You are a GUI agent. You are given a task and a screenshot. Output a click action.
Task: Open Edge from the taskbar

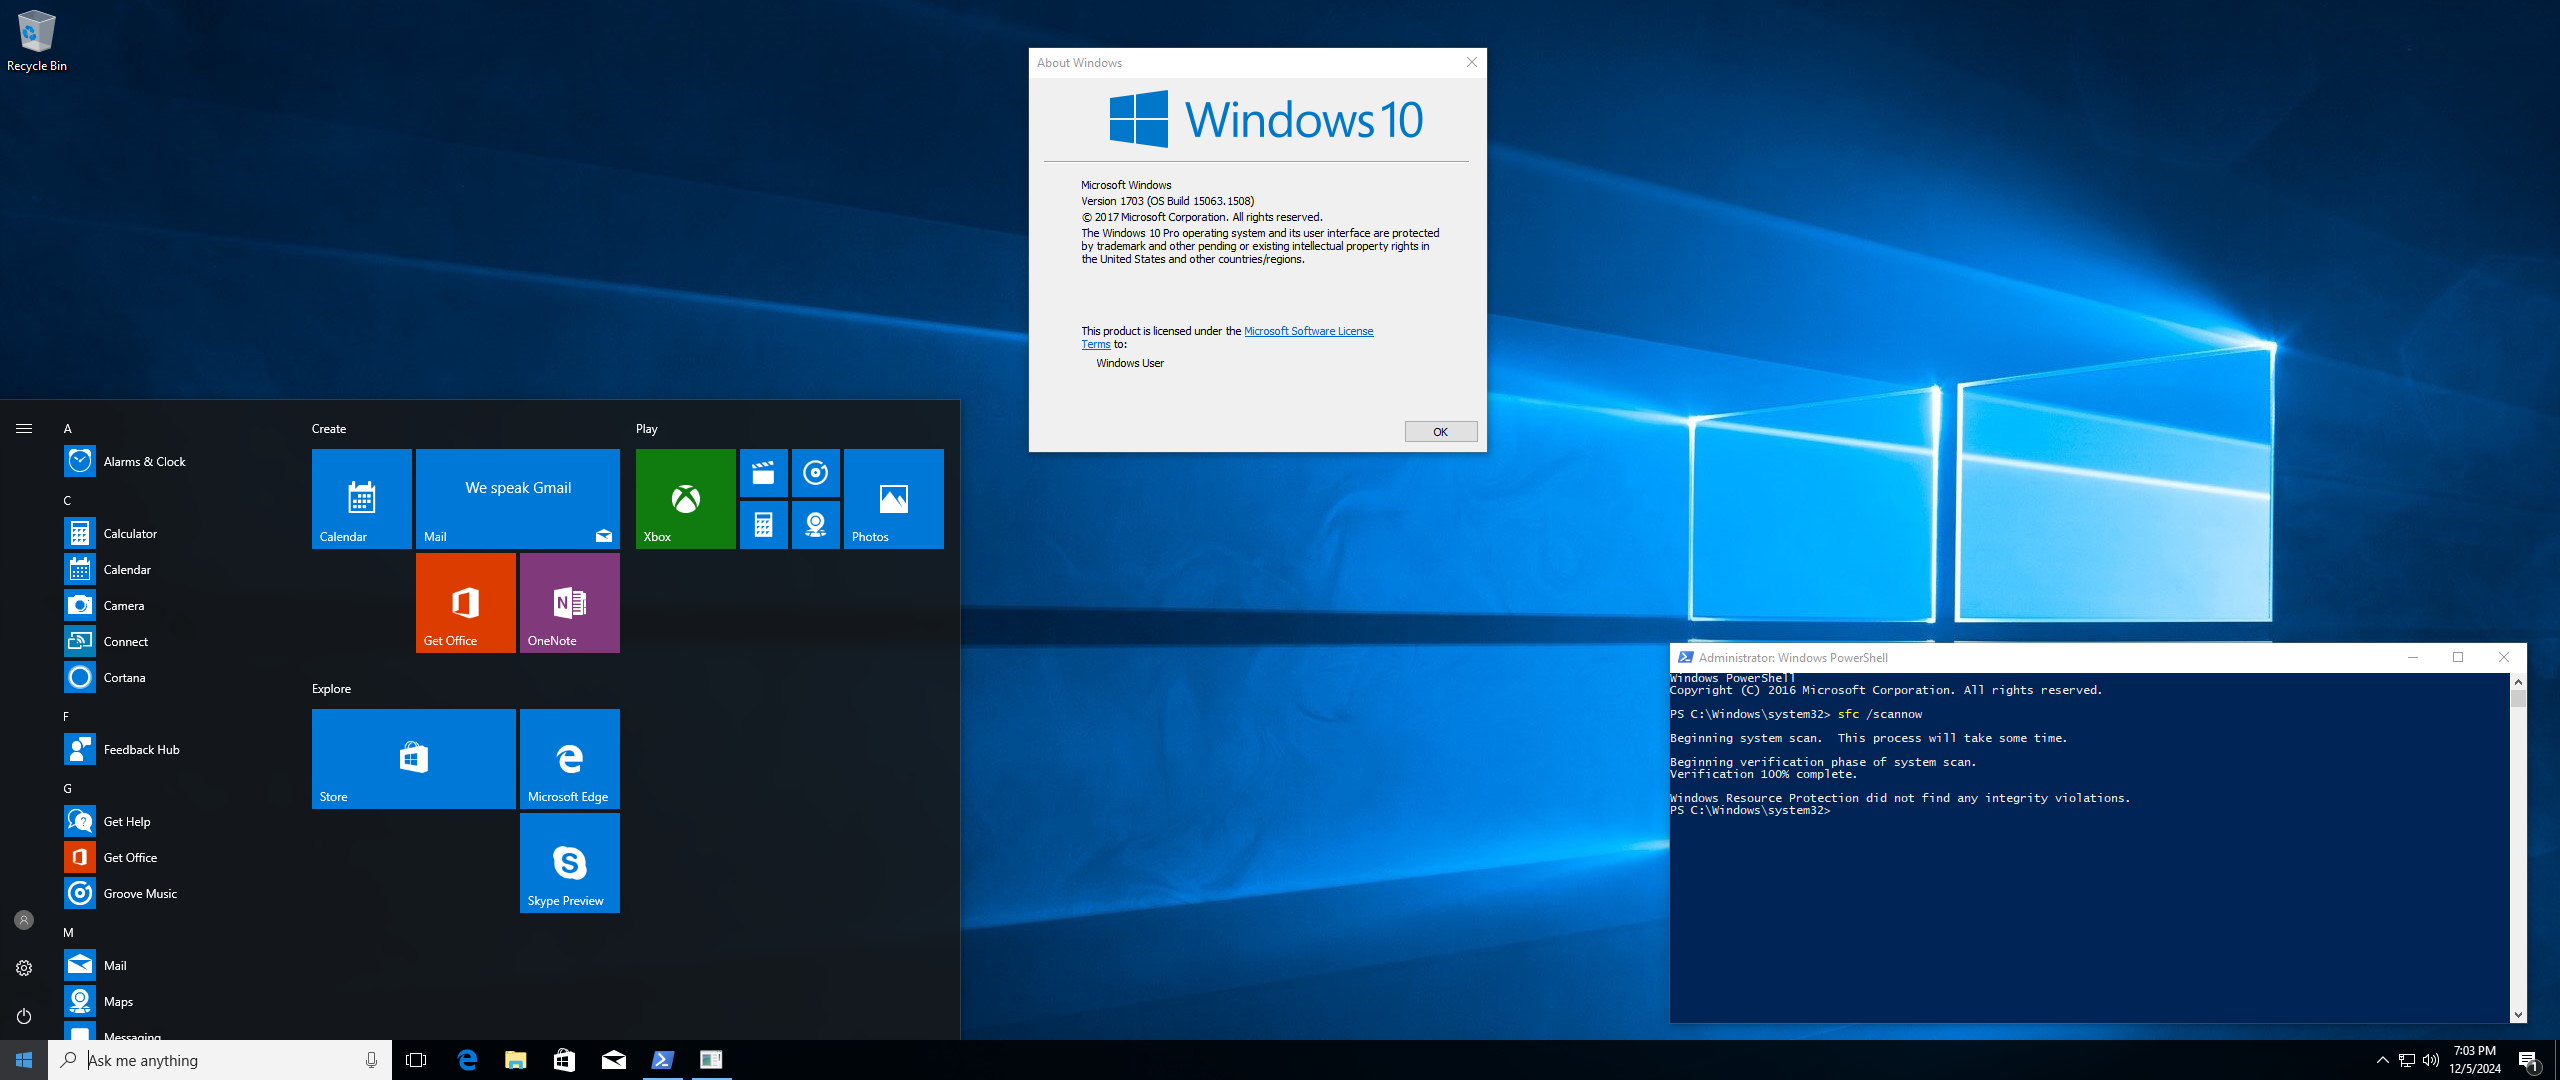[467, 1060]
